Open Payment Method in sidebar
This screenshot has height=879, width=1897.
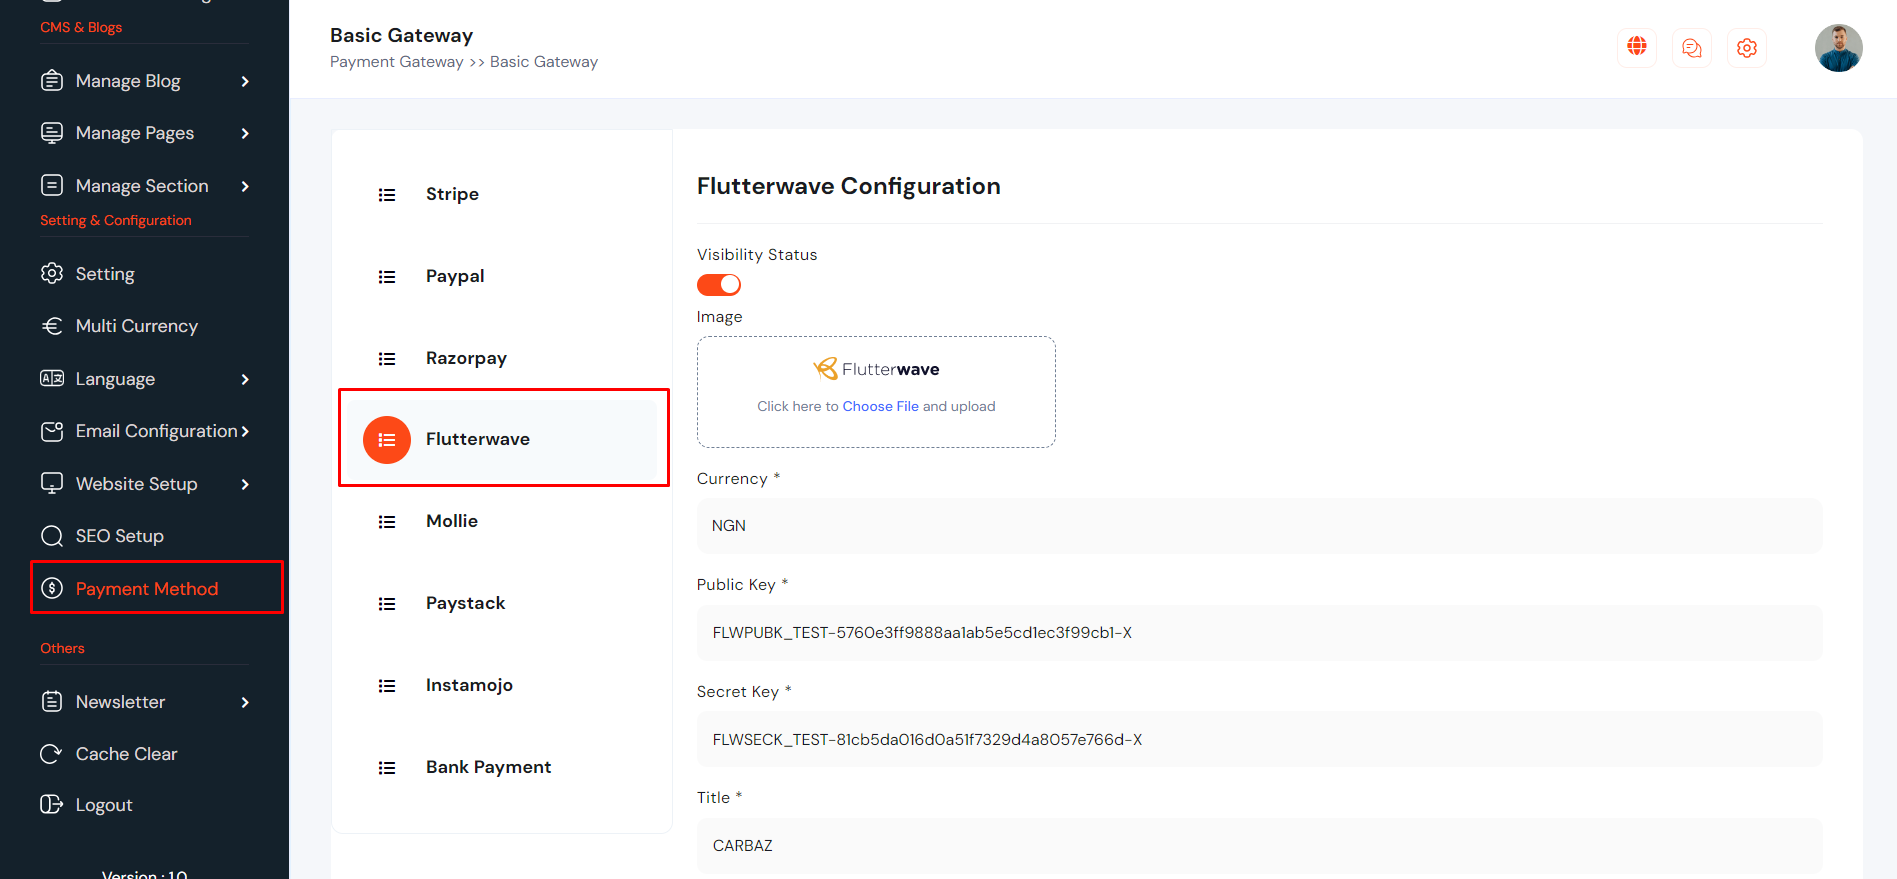147,589
